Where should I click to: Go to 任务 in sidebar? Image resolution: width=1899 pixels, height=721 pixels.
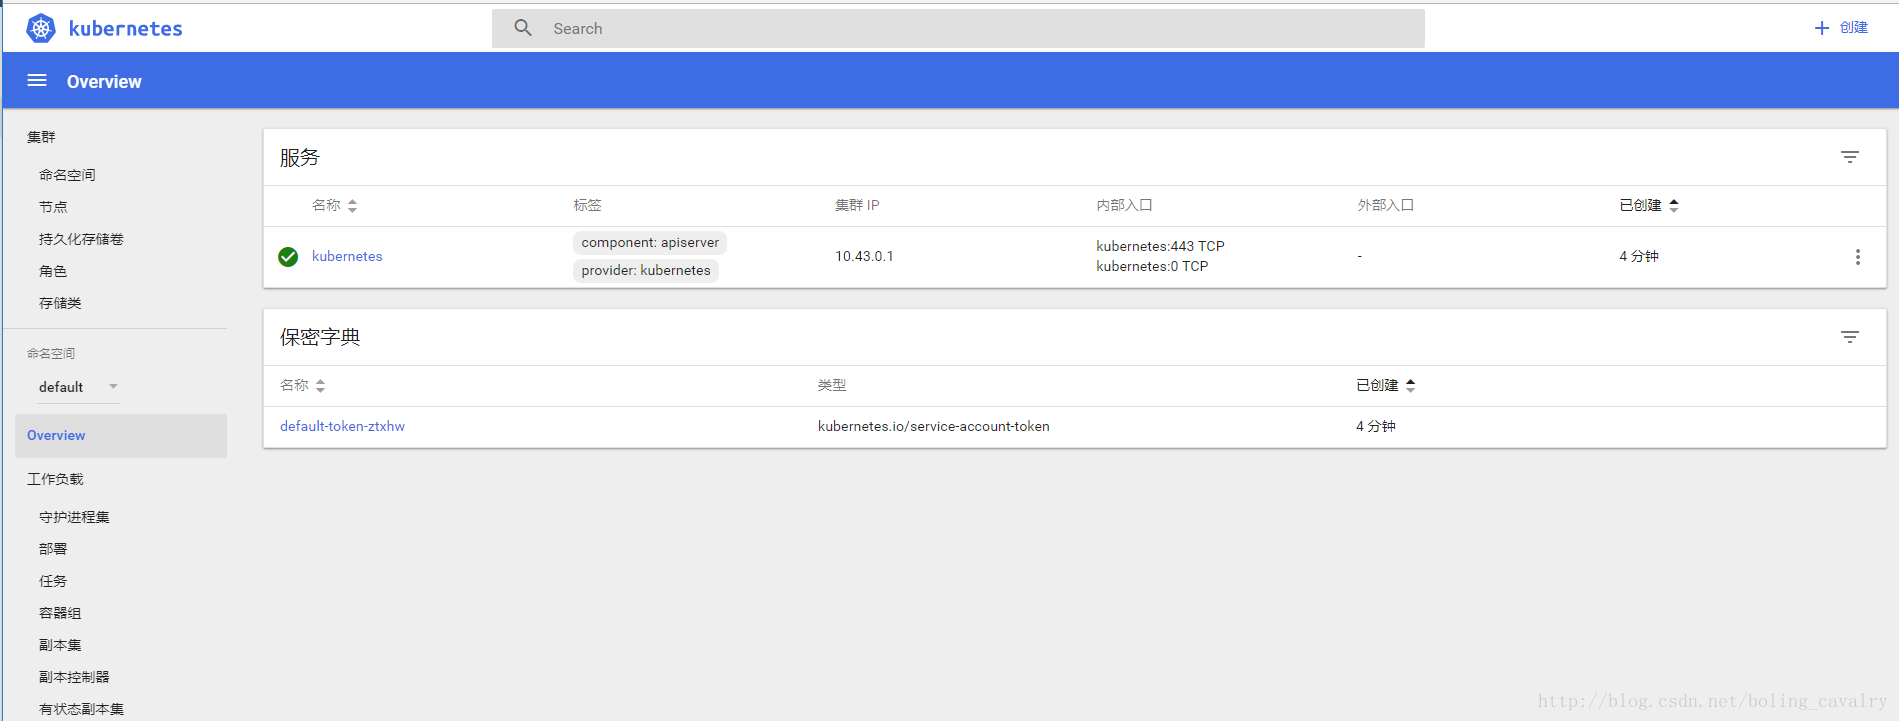pos(53,581)
